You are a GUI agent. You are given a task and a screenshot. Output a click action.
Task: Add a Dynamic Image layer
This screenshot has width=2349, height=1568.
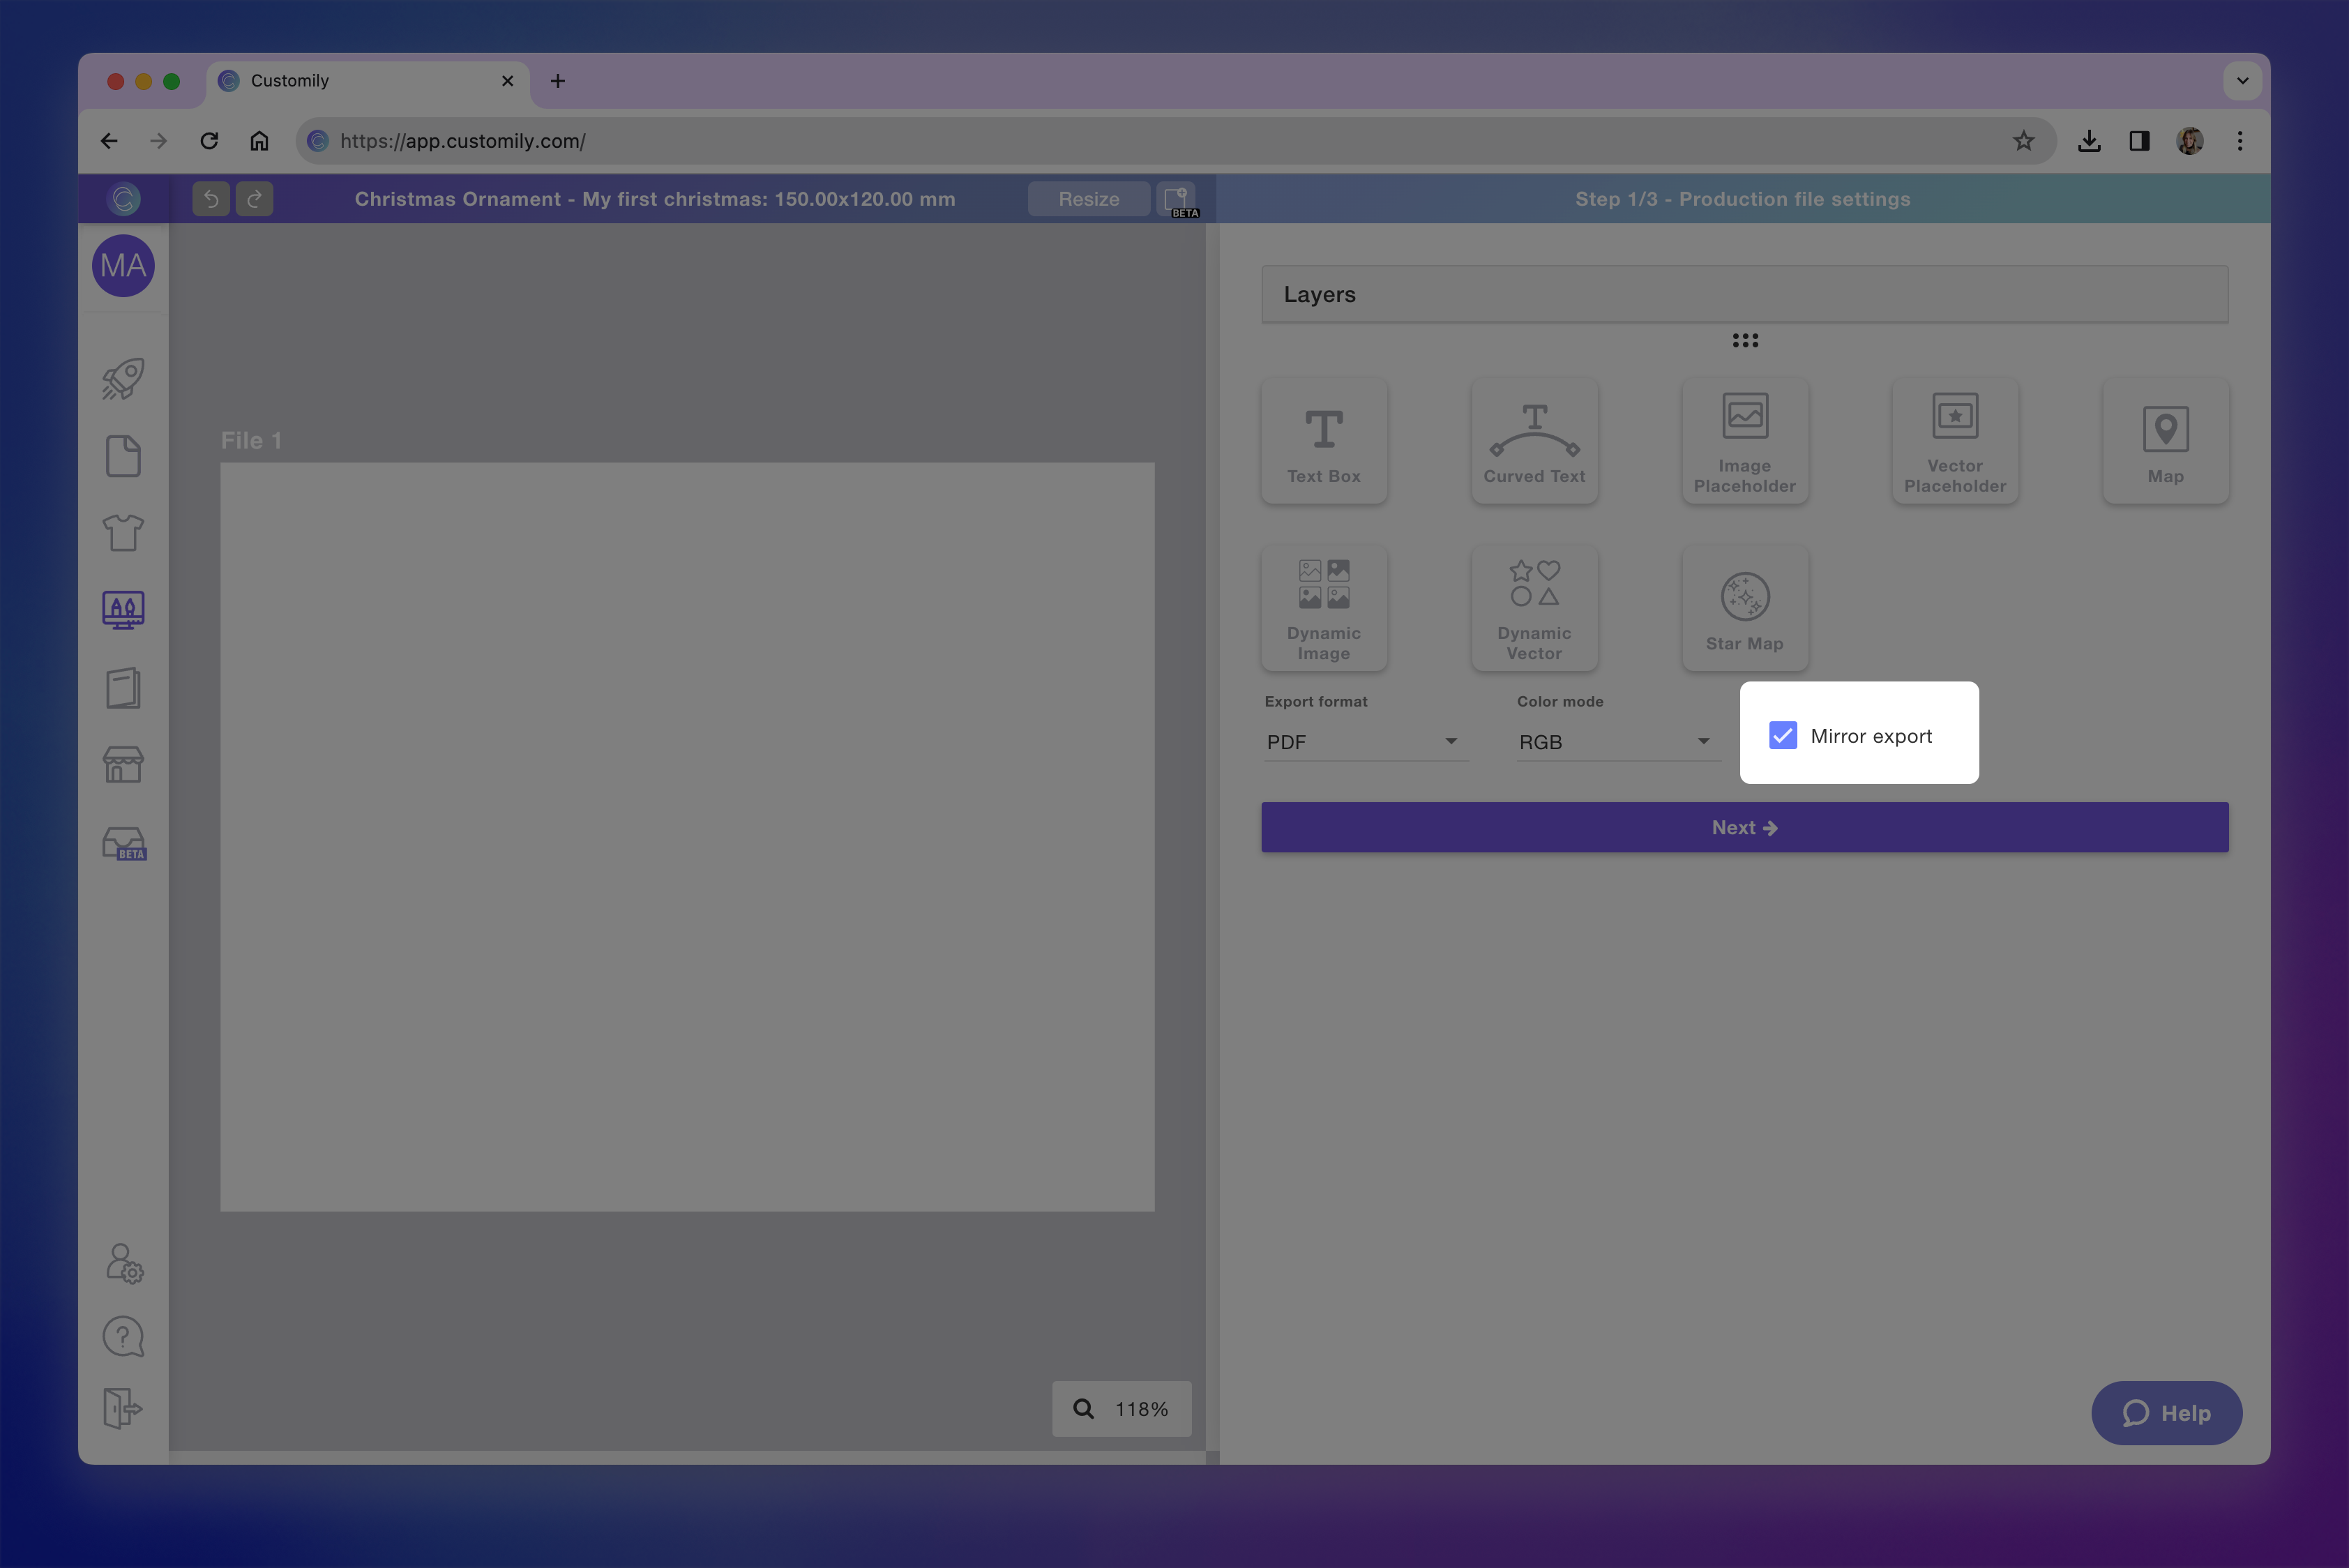tap(1323, 609)
